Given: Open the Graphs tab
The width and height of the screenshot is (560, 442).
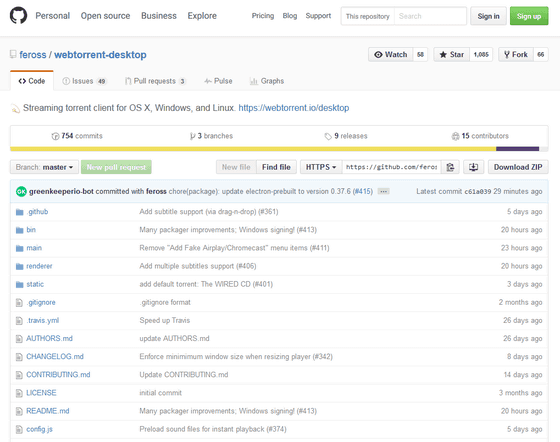Looking at the screenshot, I should 267,81.
